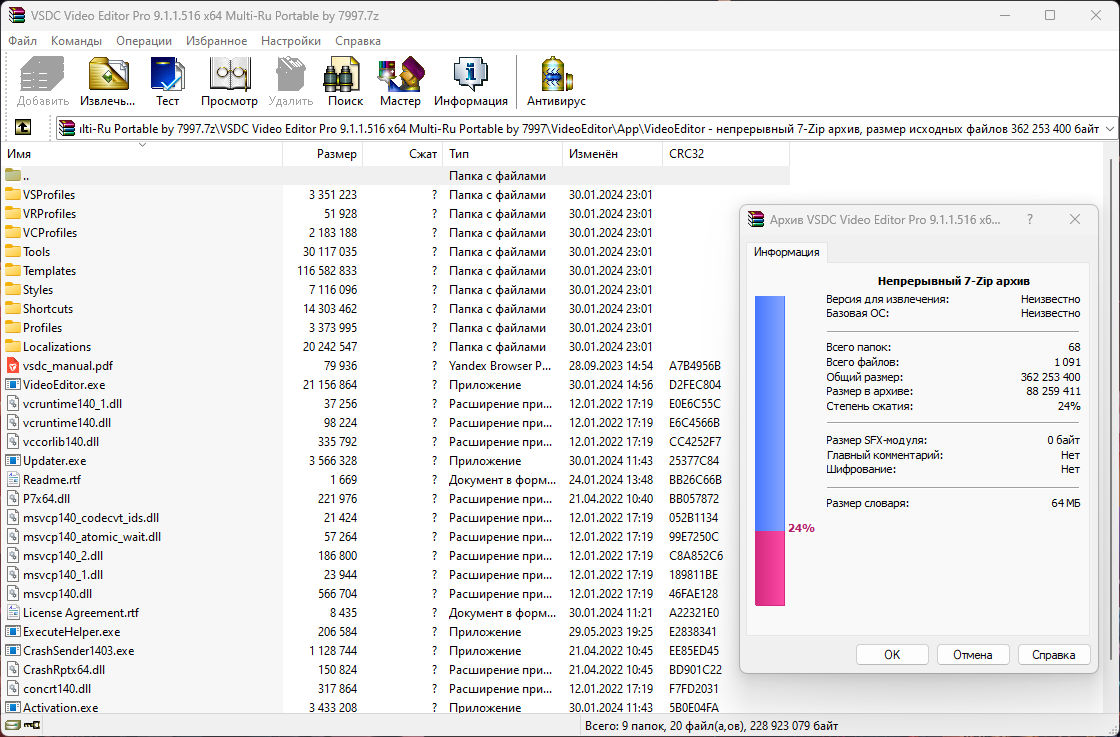This screenshot has height=737, width=1120.
Task: Open the Избранное menu
Action: point(216,41)
